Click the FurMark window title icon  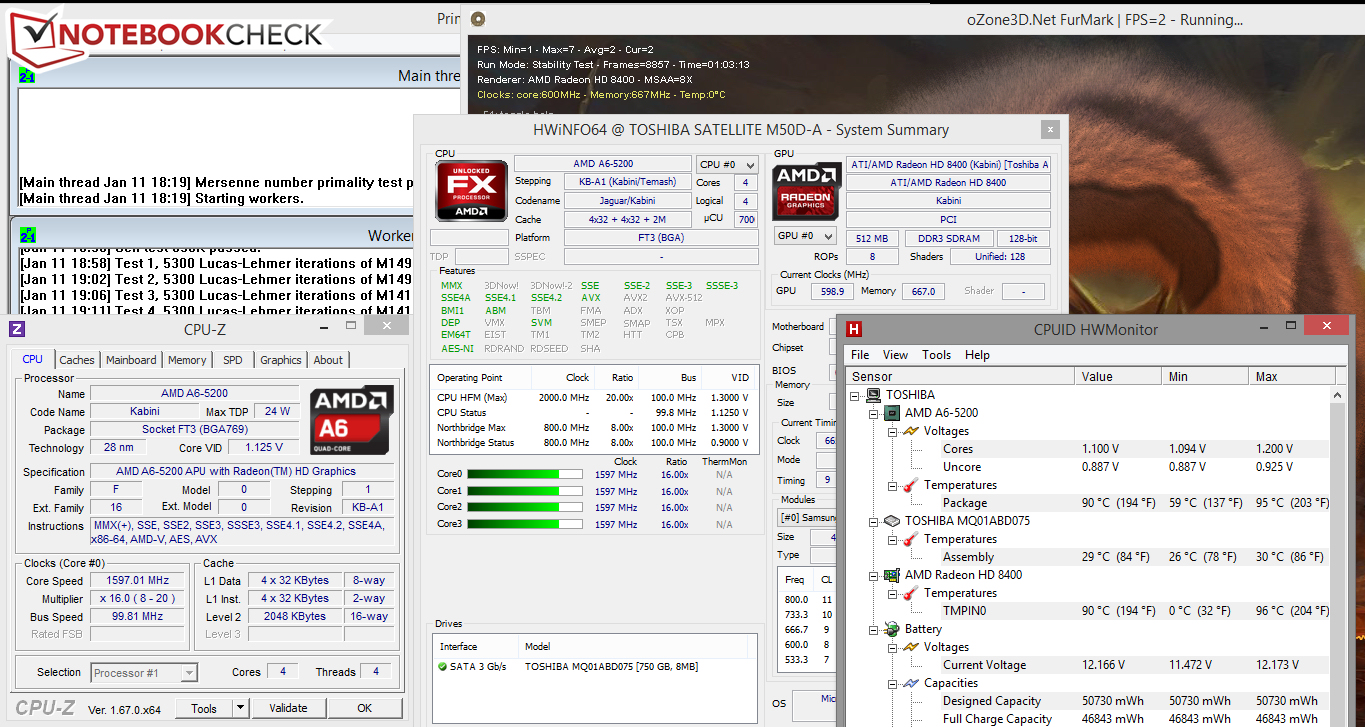click(478, 19)
